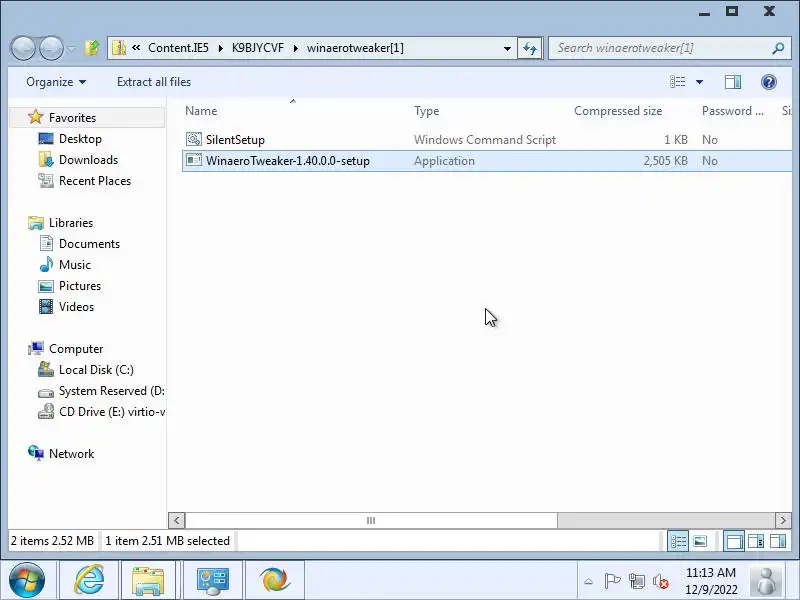Go forward with the Forward arrow button
Image resolution: width=800 pixels, height=600 pixels.
51,48
